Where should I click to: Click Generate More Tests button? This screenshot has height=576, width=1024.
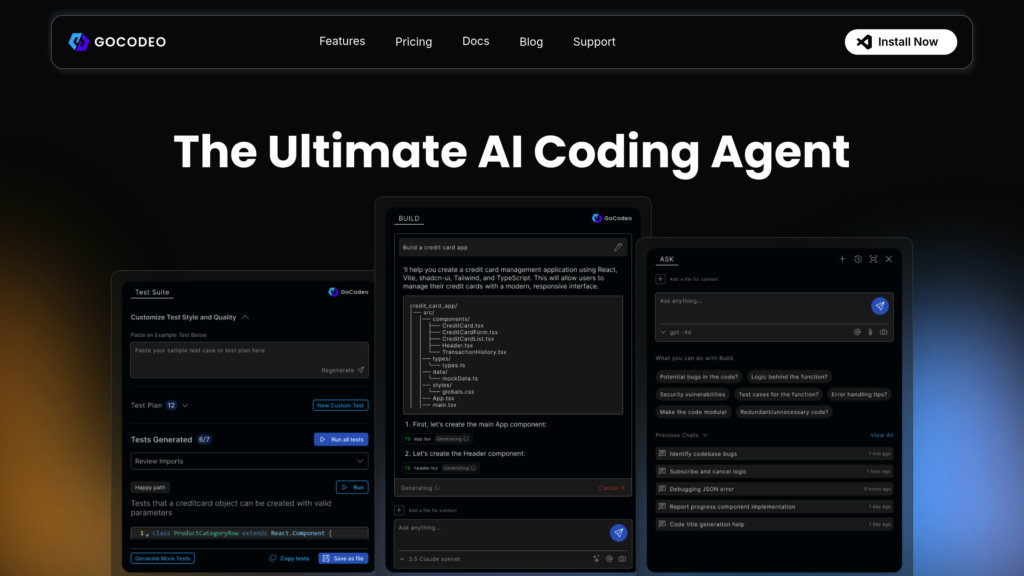(x=163, y=558)
